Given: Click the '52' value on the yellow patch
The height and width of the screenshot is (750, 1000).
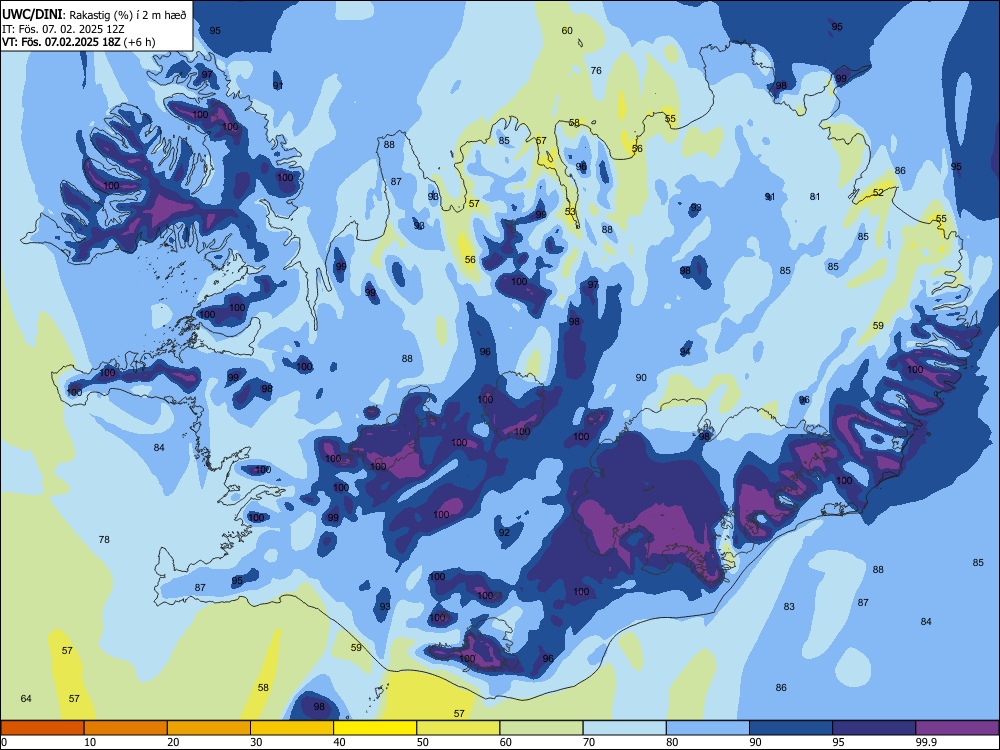Looking at the screenshot, I should [x=878, y=192].
